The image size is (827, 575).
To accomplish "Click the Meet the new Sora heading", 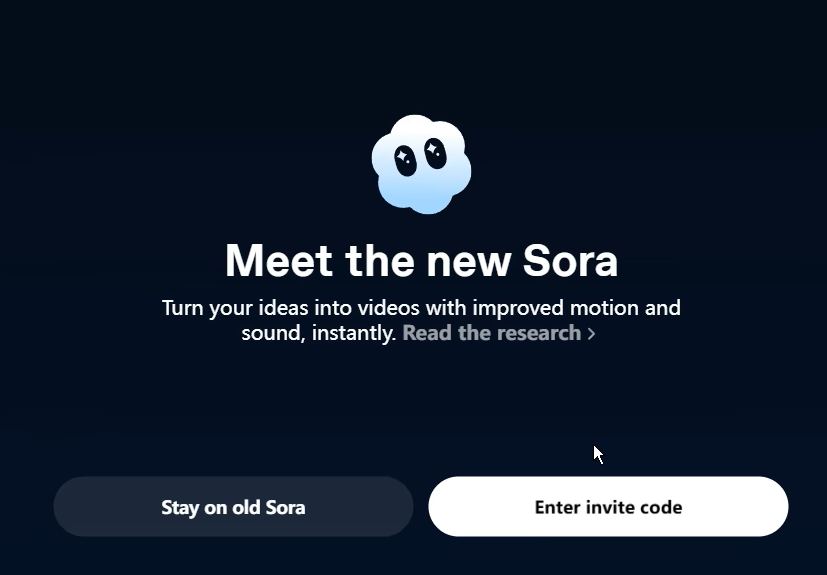I will 421,261.
